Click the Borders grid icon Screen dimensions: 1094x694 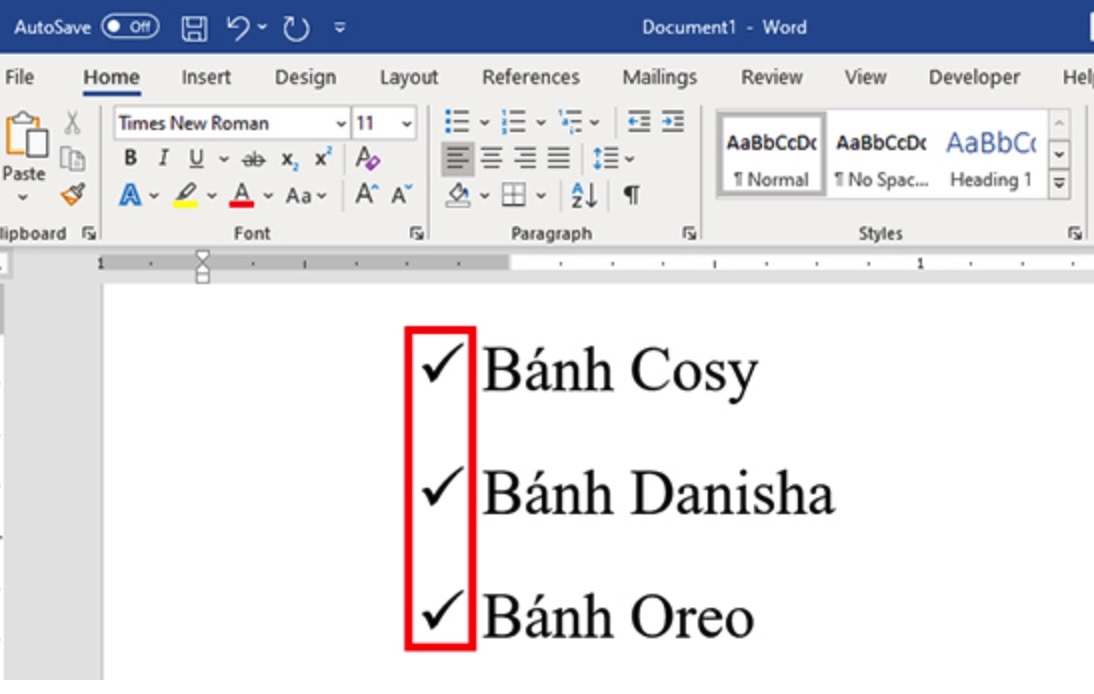pos(514,195)
